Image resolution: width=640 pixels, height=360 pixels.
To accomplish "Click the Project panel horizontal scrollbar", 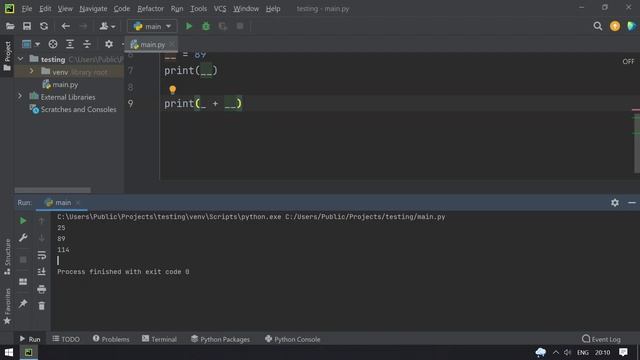I will [x=53, y=190].
